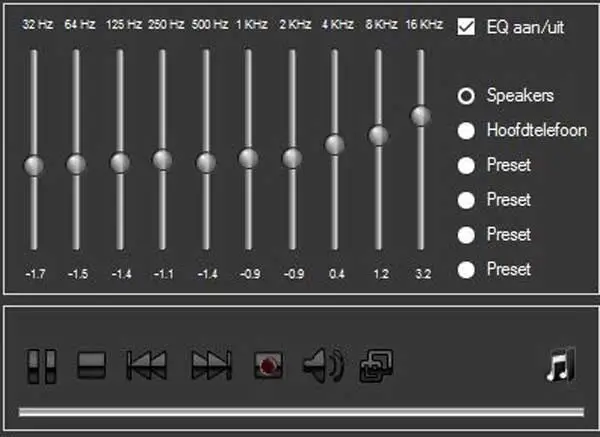
Task: Pause playback with the pause icon
Action: pyautogui.click(x=42, y=366)
